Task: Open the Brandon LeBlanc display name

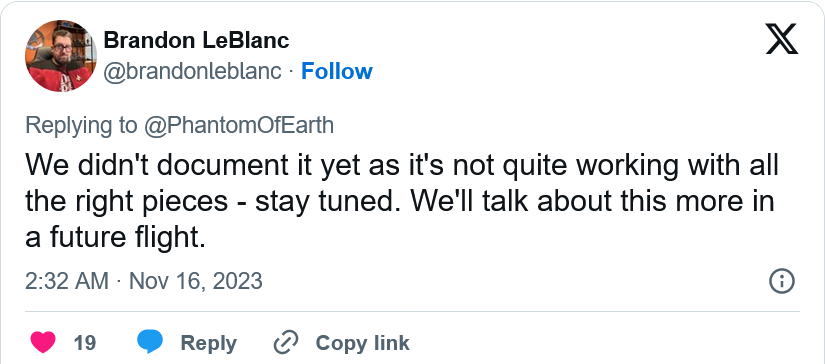Action: pyautogui.click(x=196, y=41)
